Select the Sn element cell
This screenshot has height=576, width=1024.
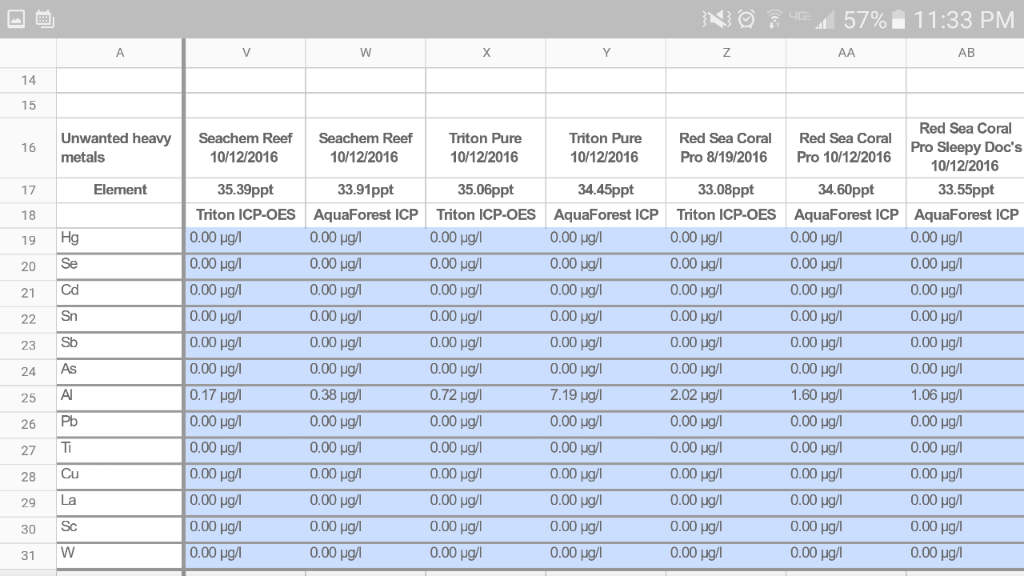[120, 319]
